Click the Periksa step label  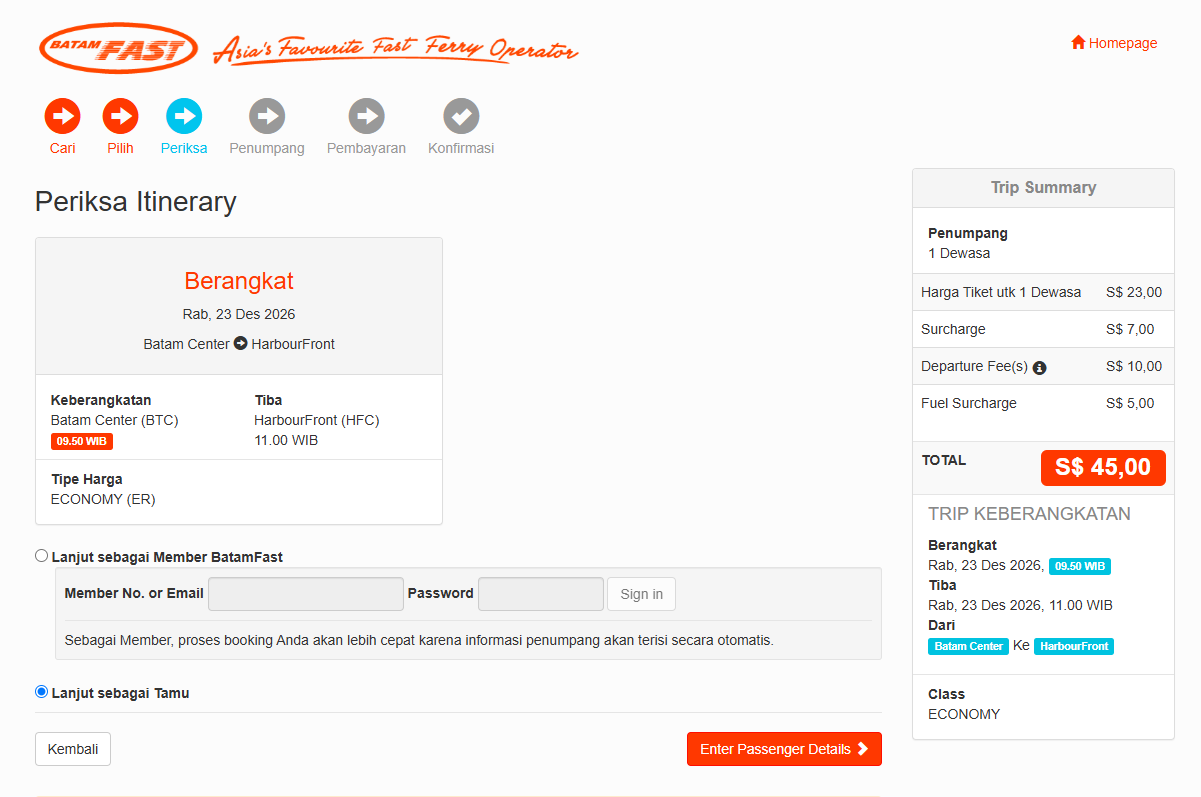[x=184, y=148]
